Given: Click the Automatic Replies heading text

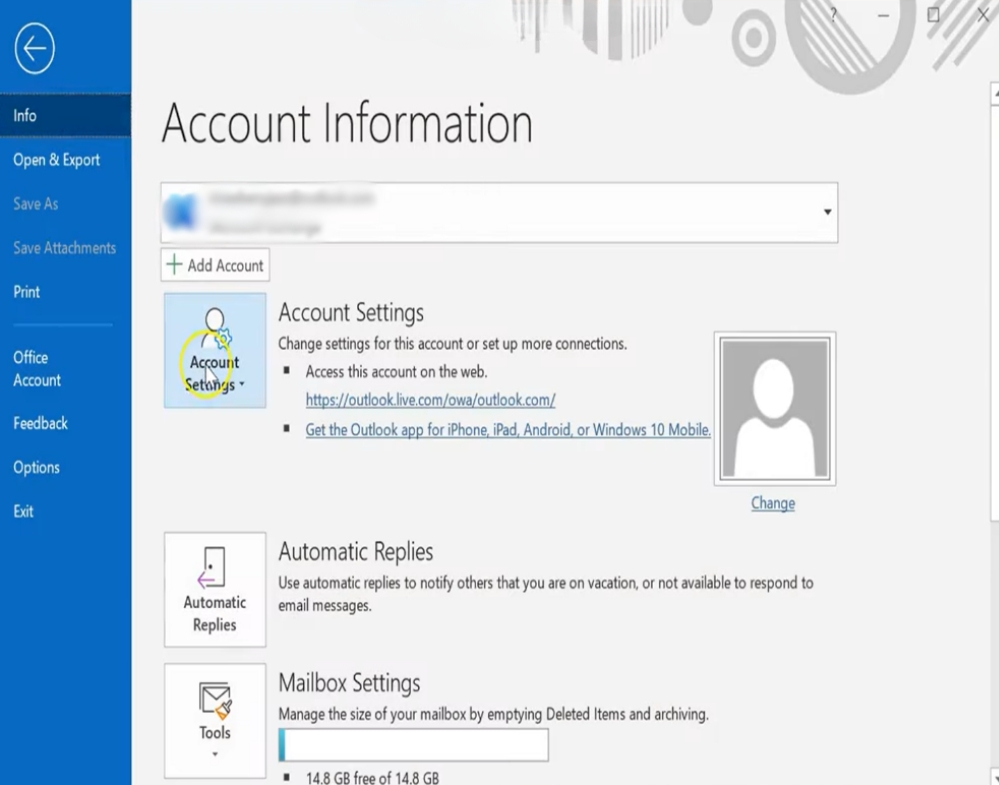Looking at the screenshot, I should (356, 551).
